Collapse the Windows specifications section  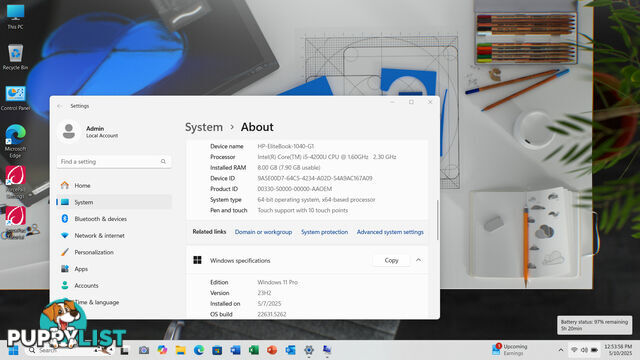point(418,260)
